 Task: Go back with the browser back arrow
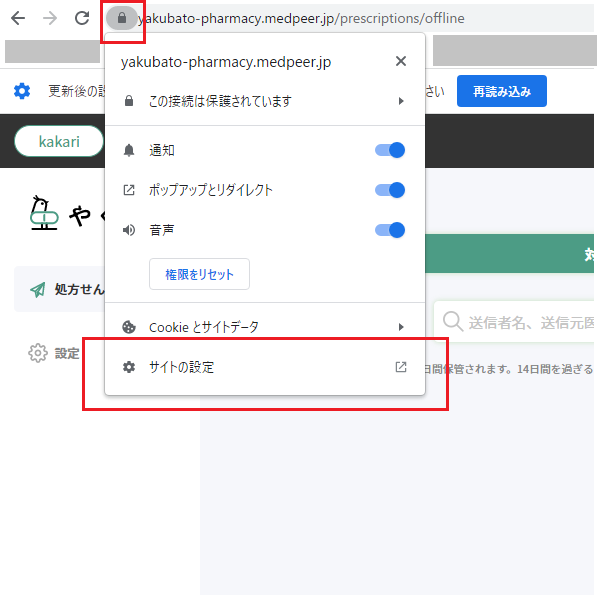point(18,18)
